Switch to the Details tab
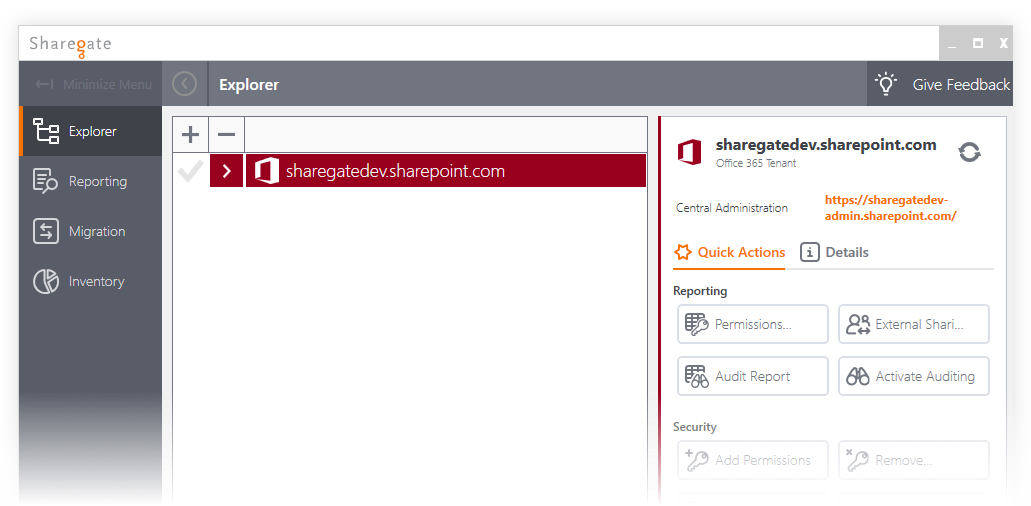 coord(834,252)
